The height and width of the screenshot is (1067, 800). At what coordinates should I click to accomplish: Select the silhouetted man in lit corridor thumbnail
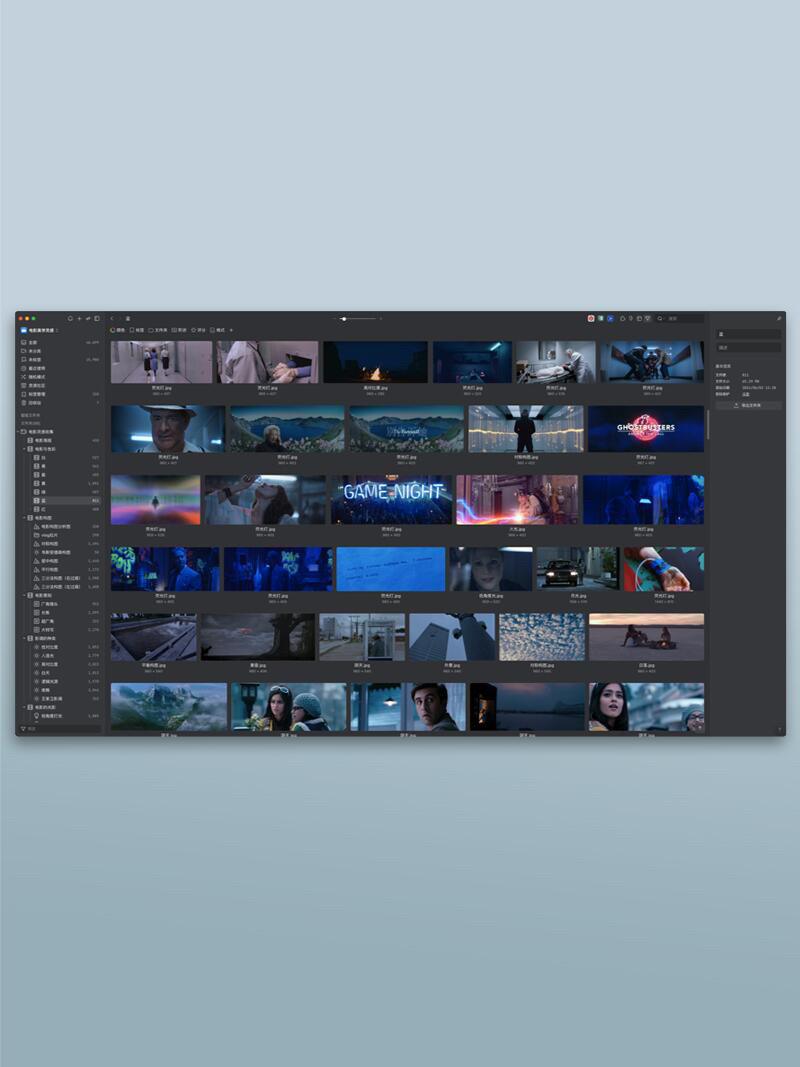click(x=526, y=429)
